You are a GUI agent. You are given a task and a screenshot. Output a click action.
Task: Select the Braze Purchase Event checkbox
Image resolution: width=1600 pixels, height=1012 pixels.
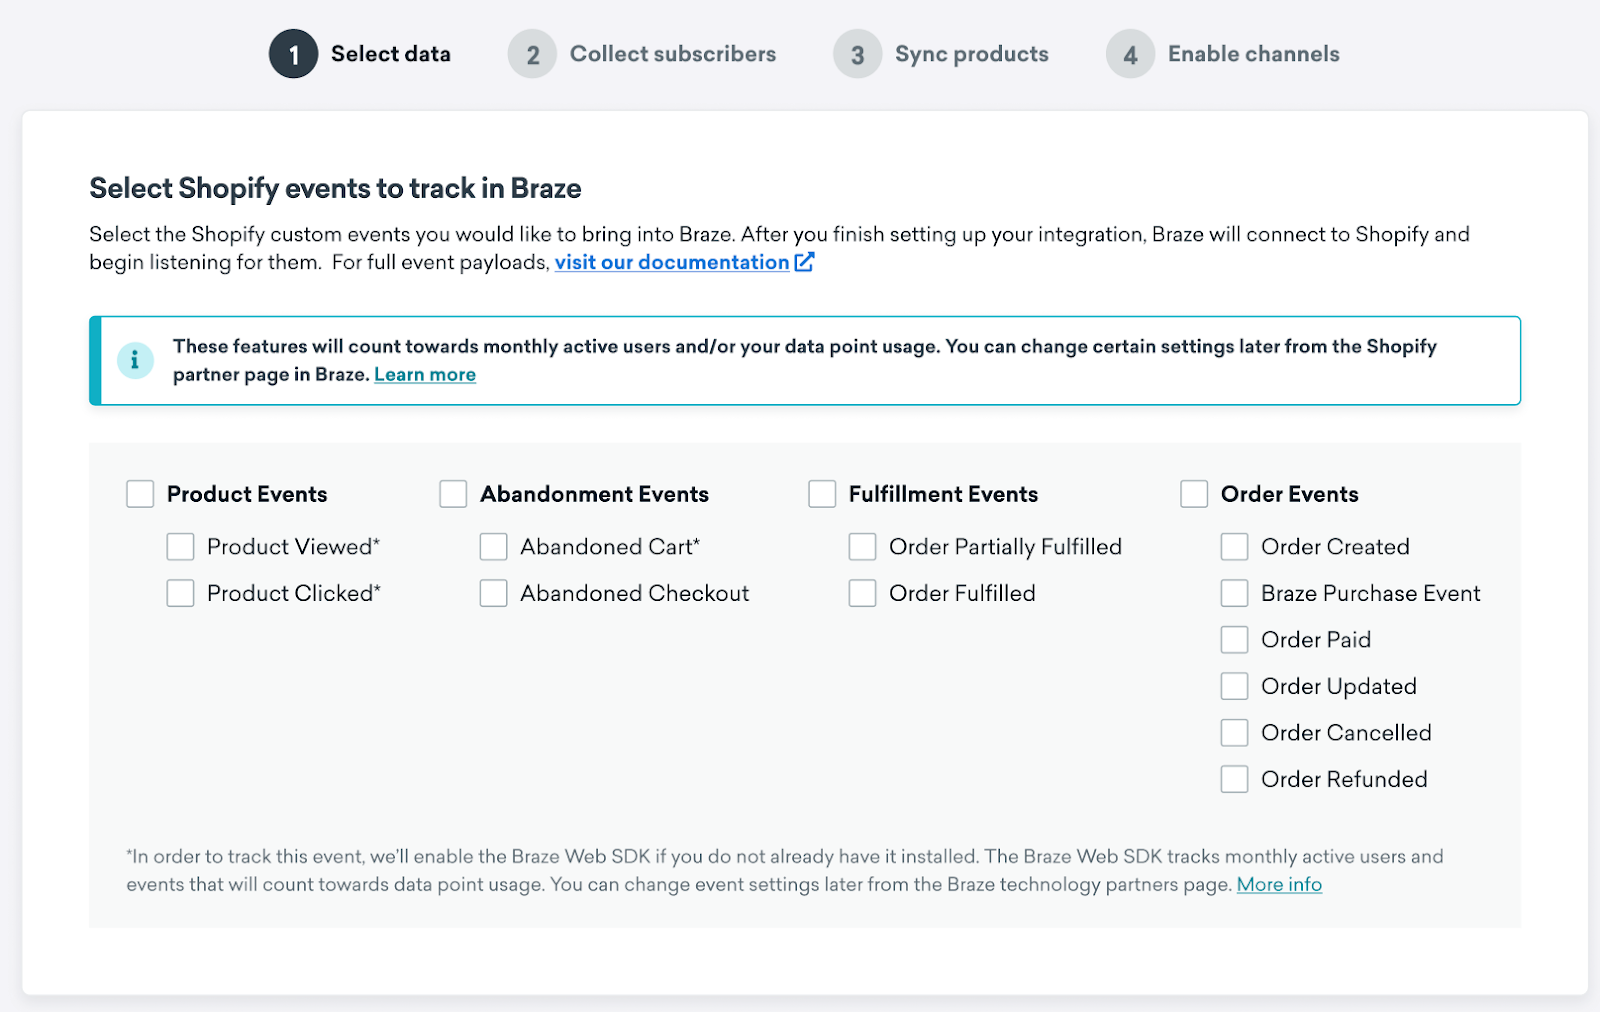(1234, 593)
